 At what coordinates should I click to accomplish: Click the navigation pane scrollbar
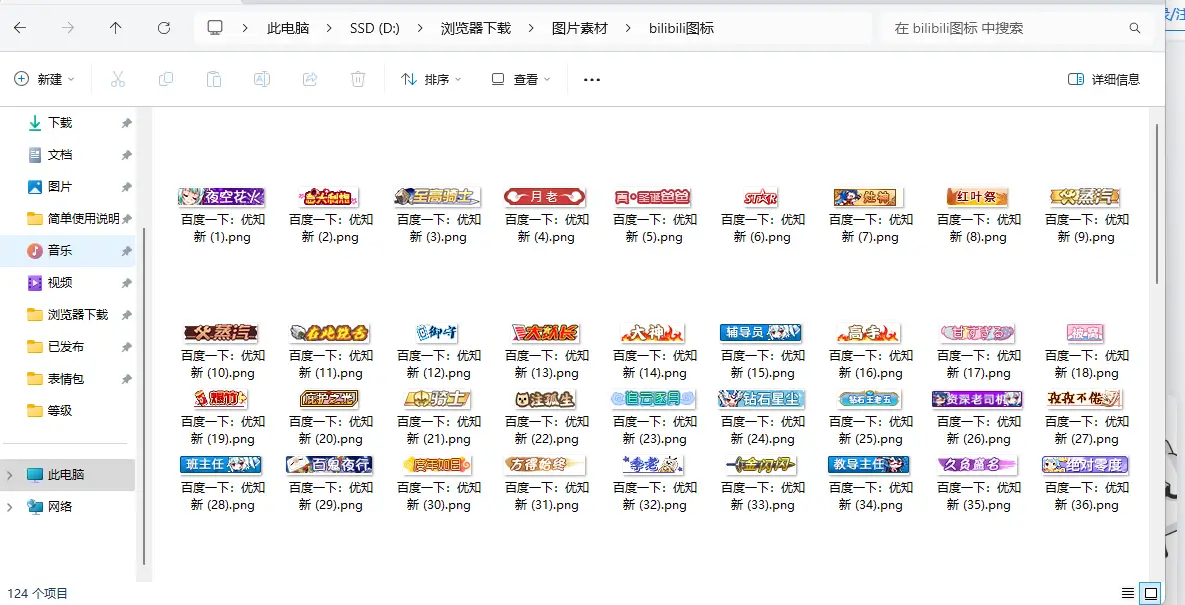click(144, 397)
